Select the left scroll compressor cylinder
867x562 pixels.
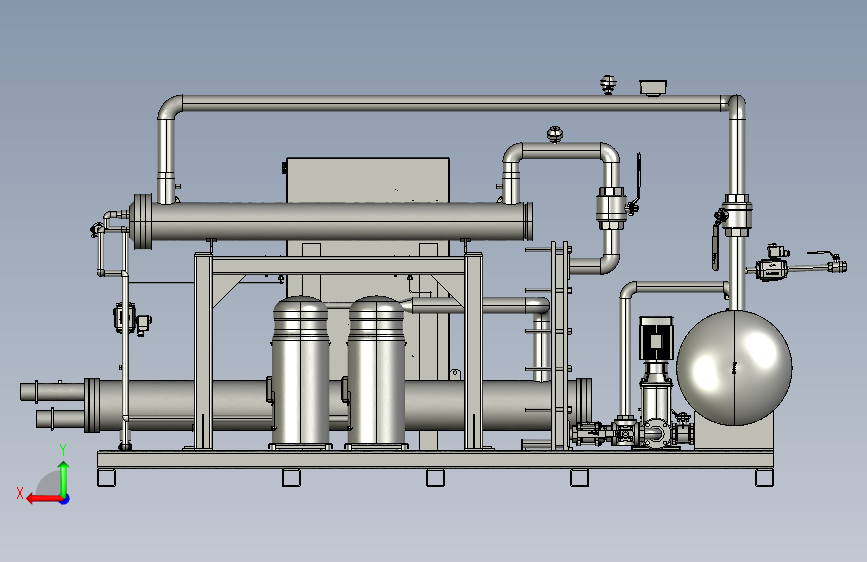pos(301,372)
